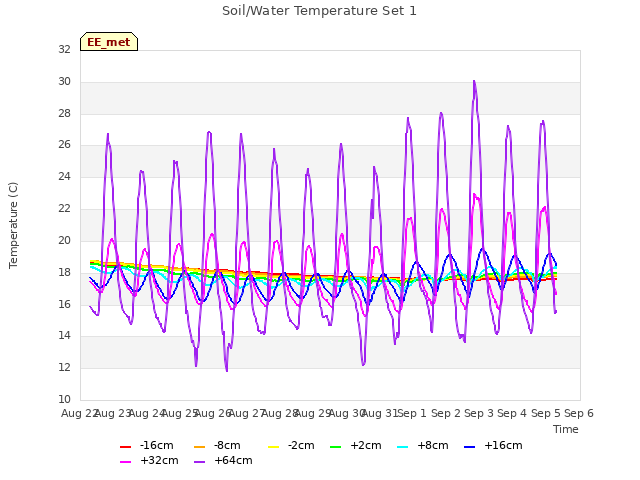The height and width of the screenshot is (480, 640).
Task: Click the Temperature (C) axis label
Action: 13,225
